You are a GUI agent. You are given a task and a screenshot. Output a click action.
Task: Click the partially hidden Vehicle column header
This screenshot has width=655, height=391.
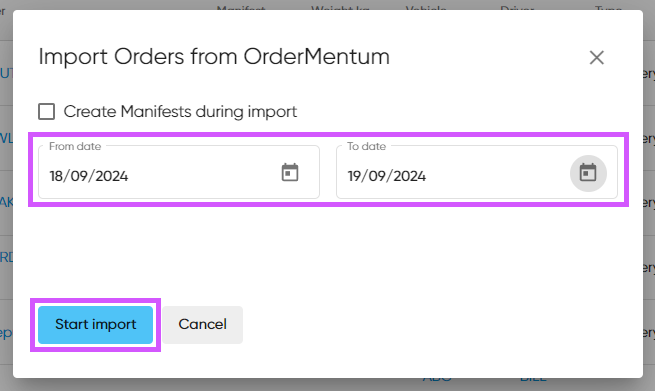[426, 8]
